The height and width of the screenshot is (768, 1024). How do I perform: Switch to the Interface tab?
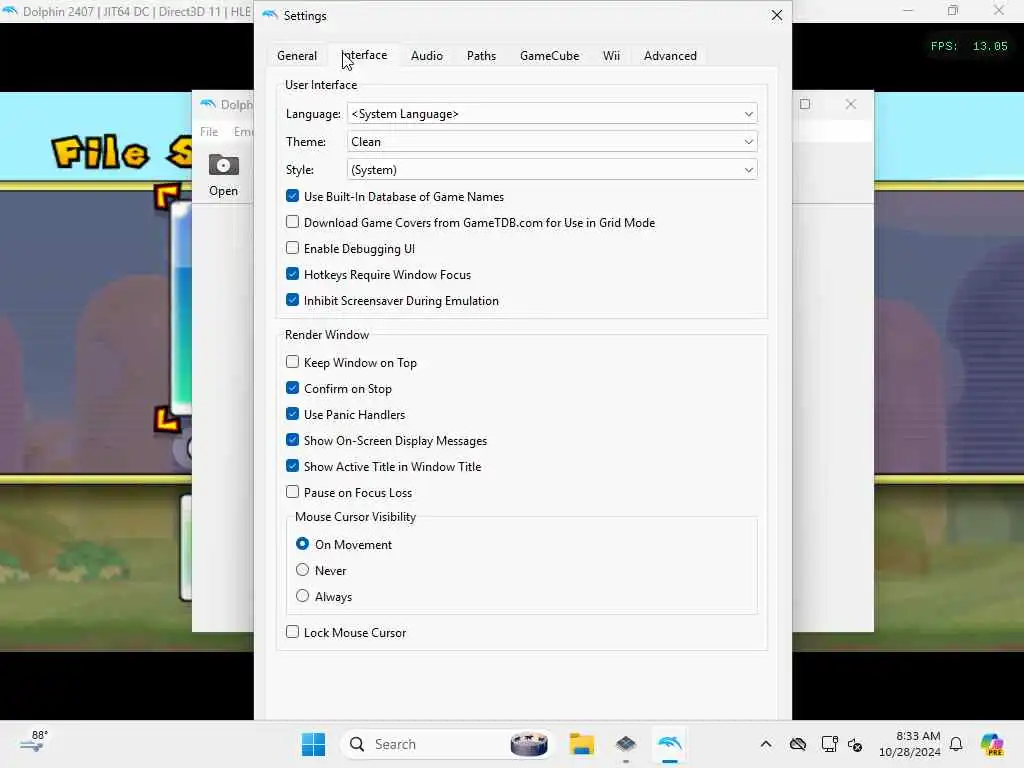pos(364,56)
